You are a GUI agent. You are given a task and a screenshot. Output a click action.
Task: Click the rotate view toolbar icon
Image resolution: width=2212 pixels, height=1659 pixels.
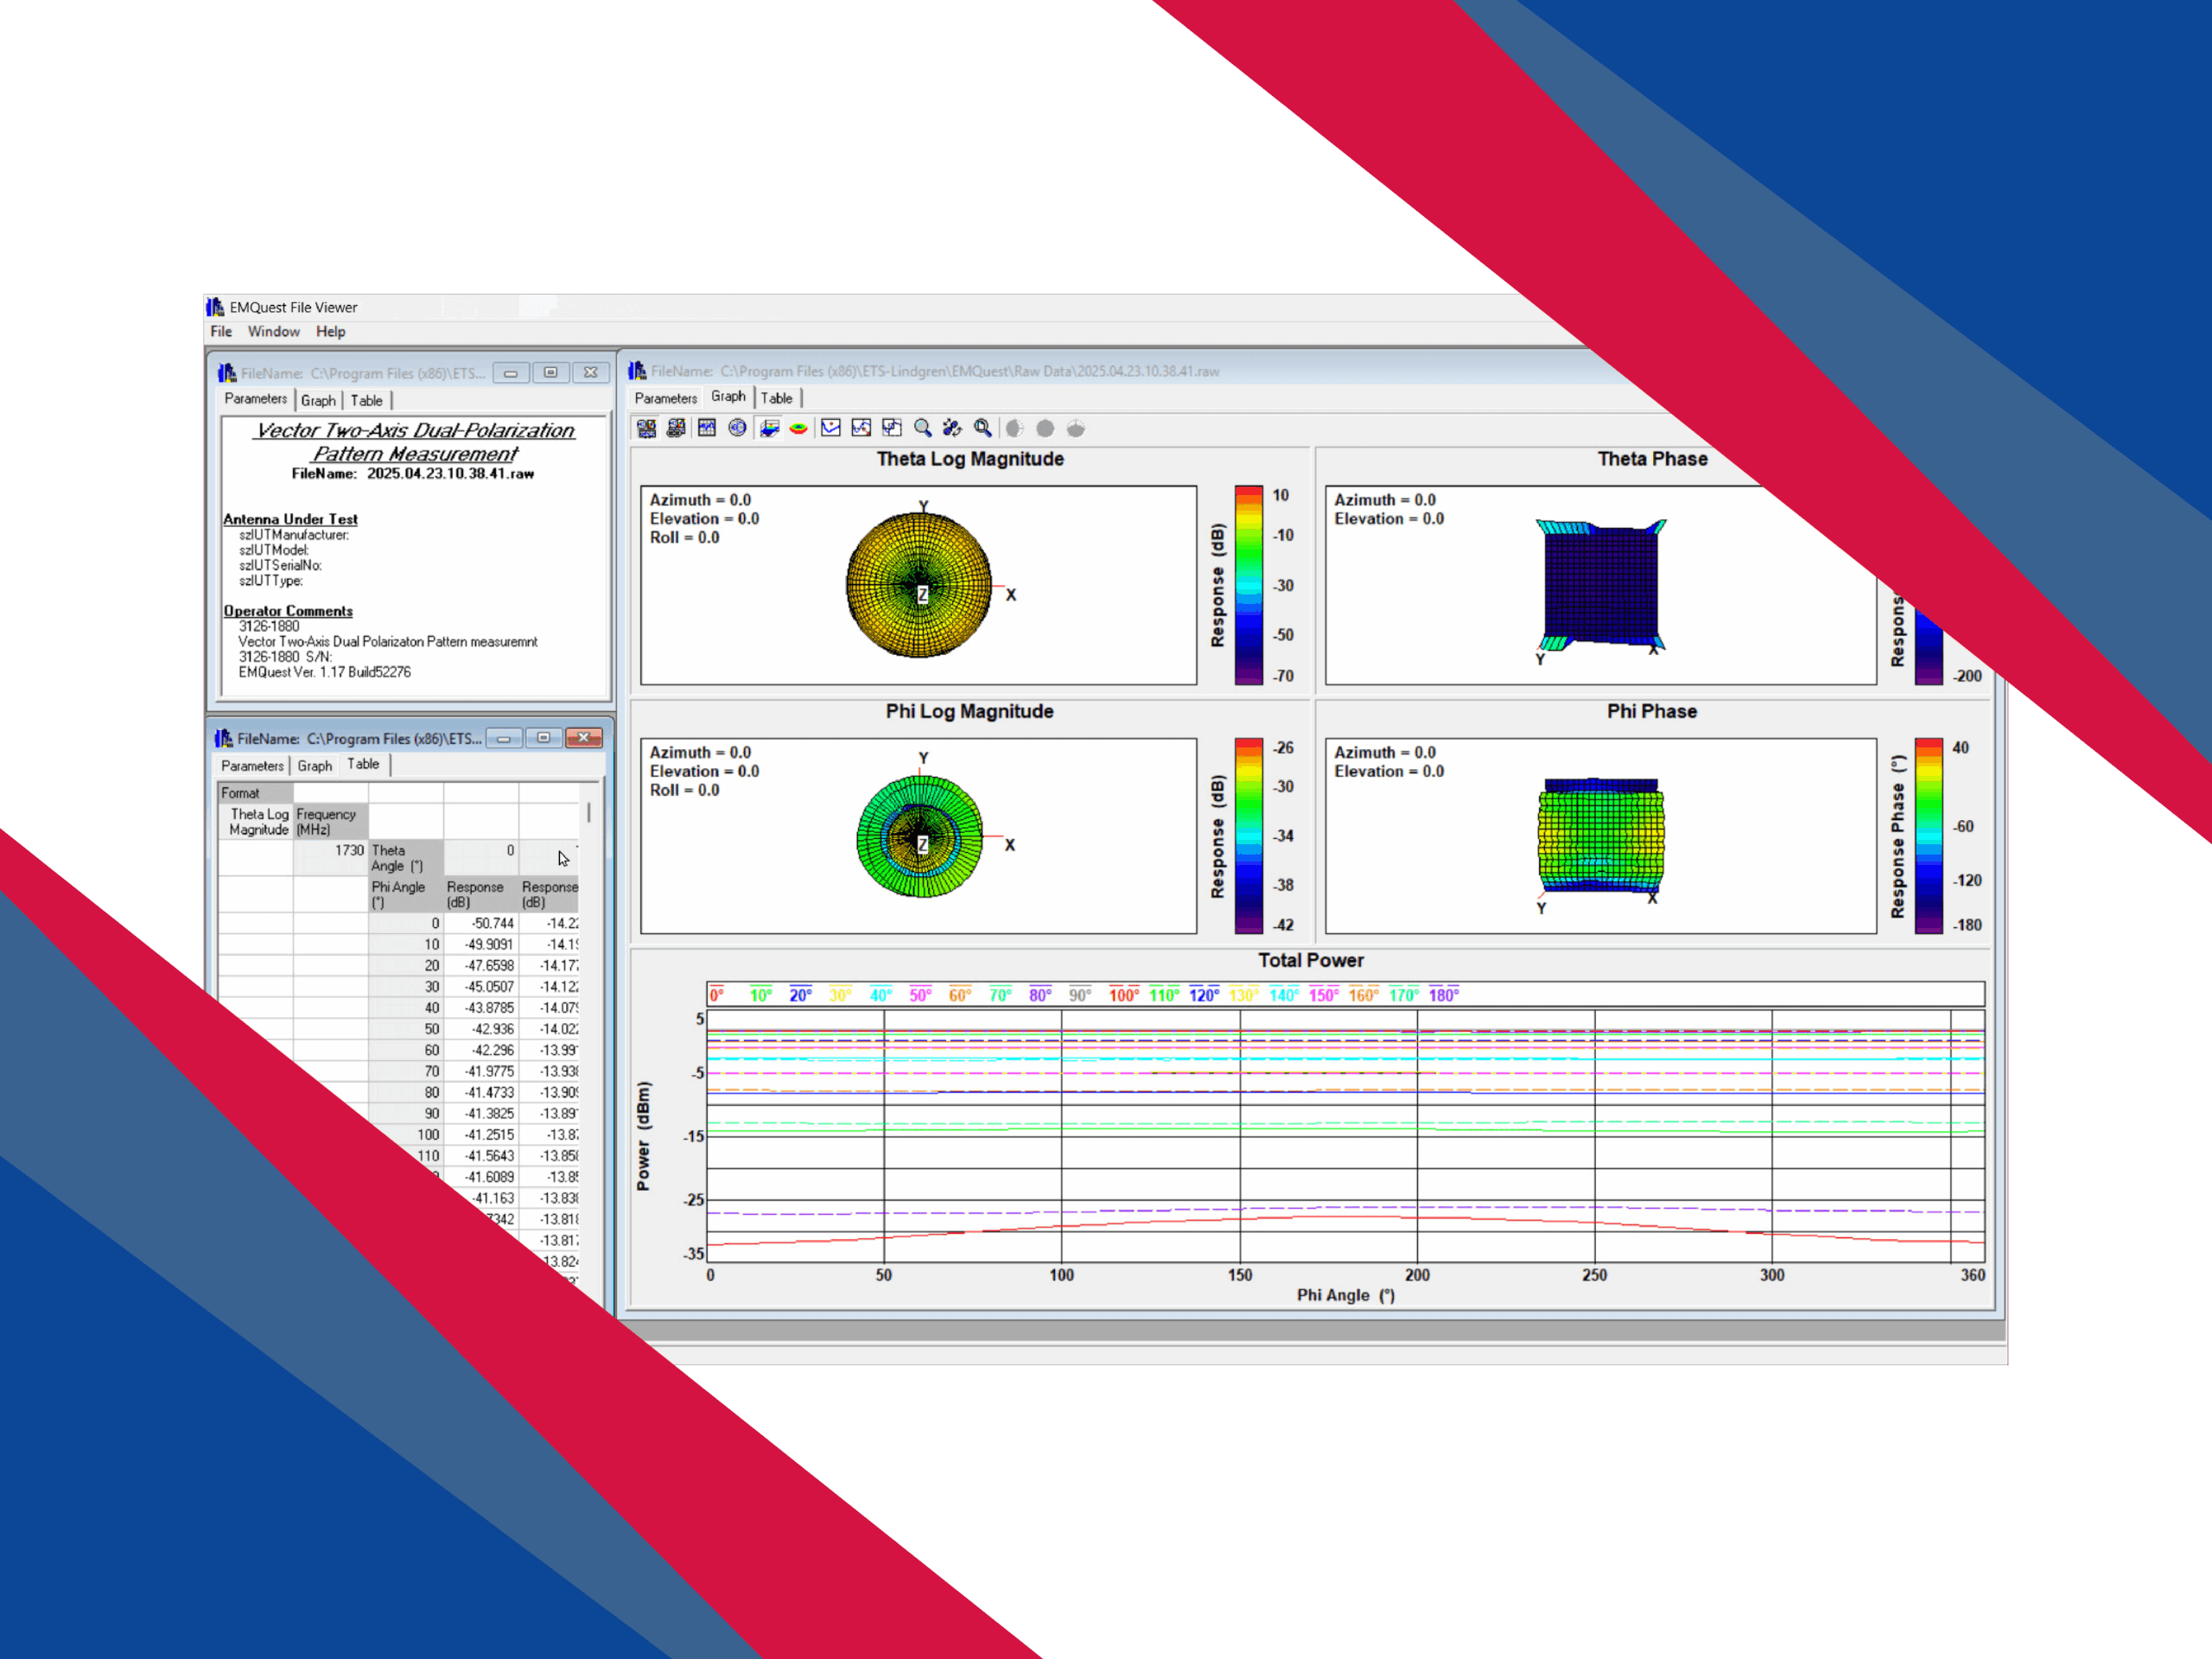pyautogui.click(x=952, y=429)
